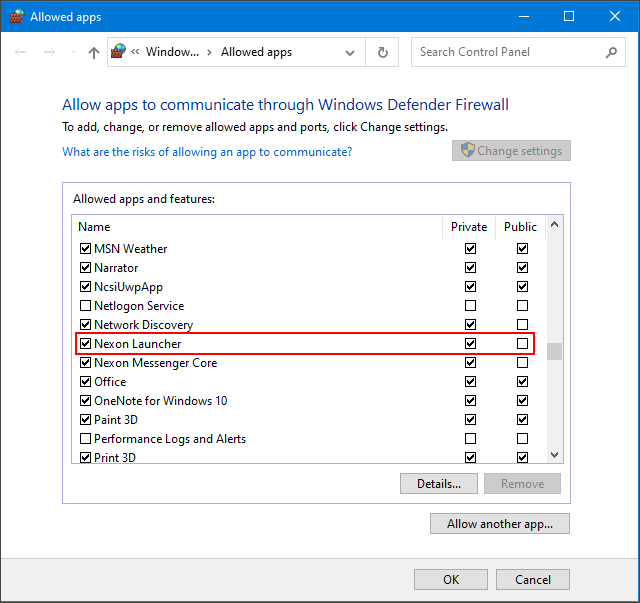Toggle the Narrator name checkbox
The width and height of the screenshot is (640, 603).
point(85,268)
